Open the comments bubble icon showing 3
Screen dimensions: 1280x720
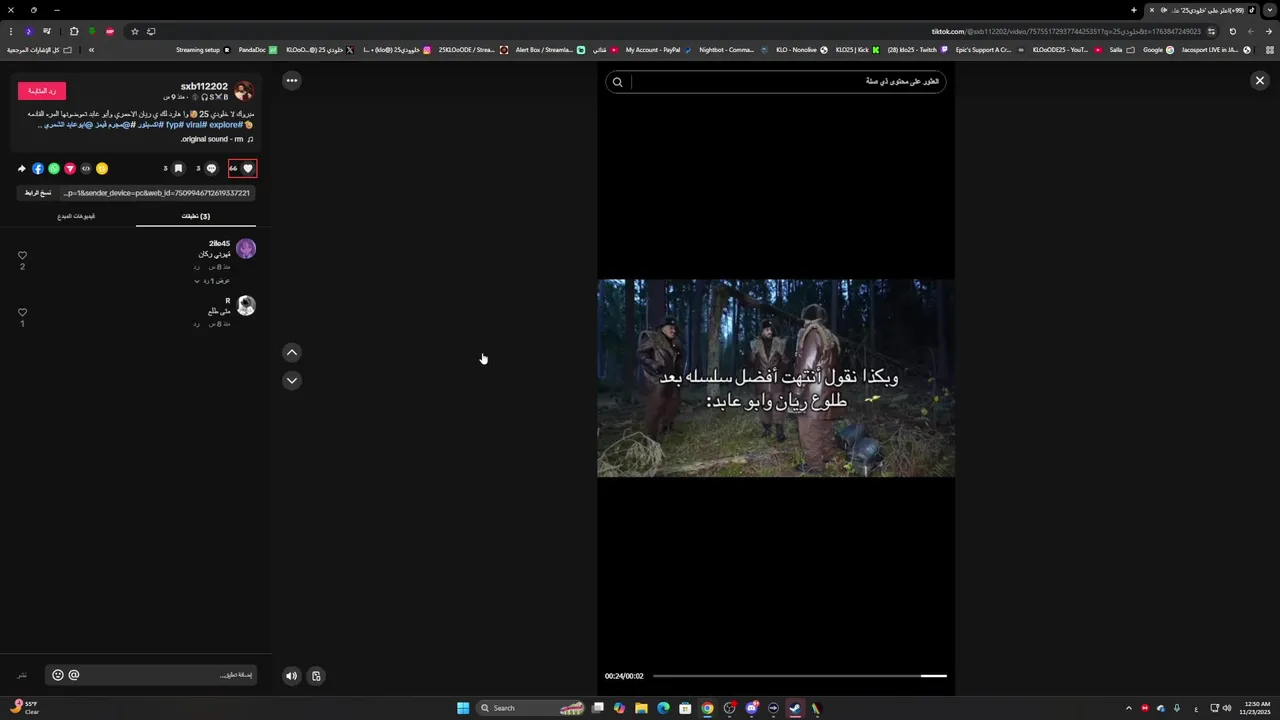211,169
